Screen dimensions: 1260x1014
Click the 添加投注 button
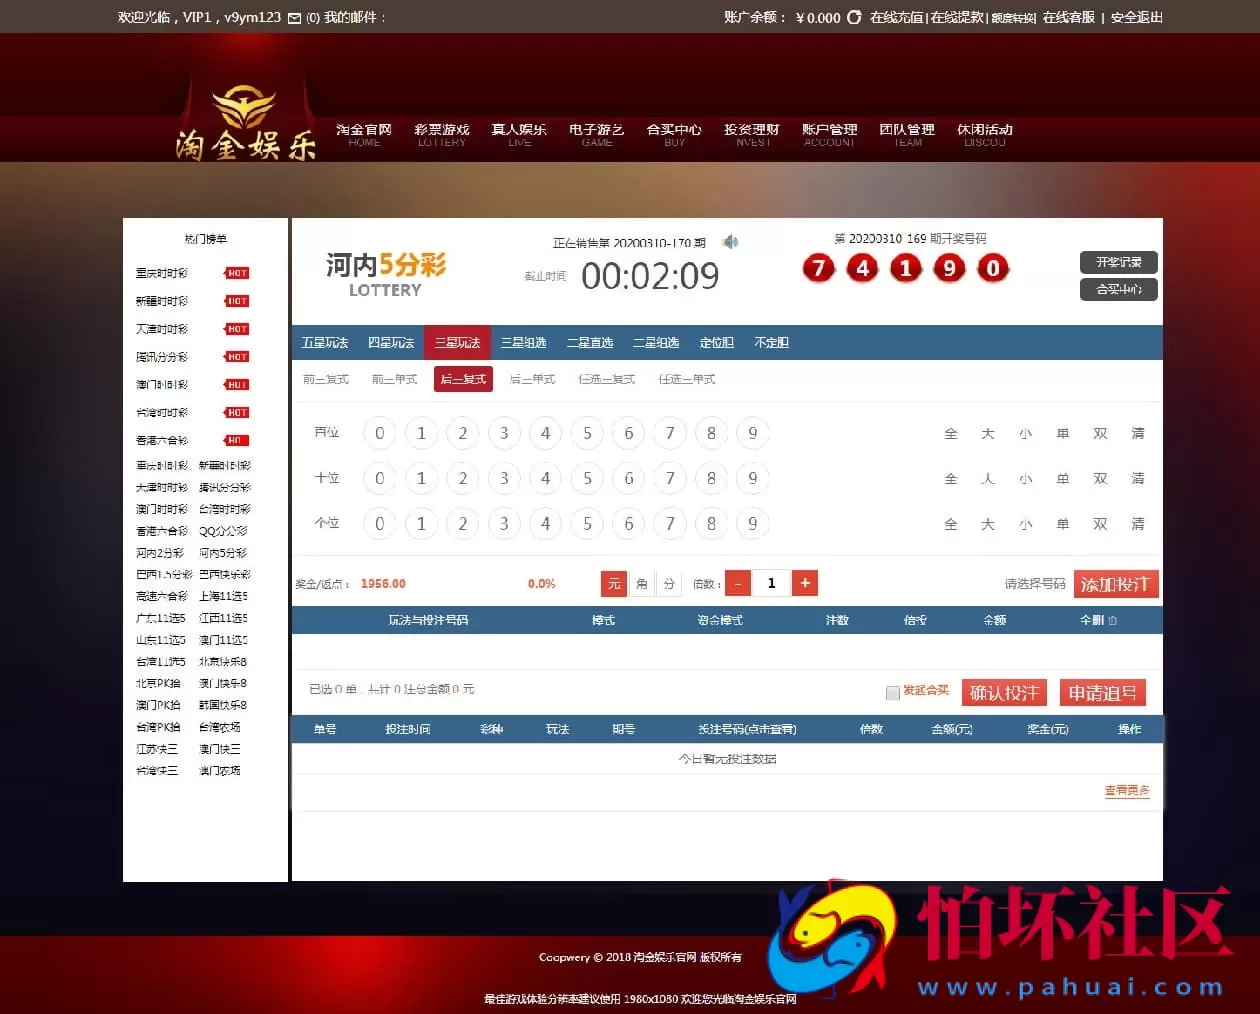pyautogui.click(x=1115, y=584)
